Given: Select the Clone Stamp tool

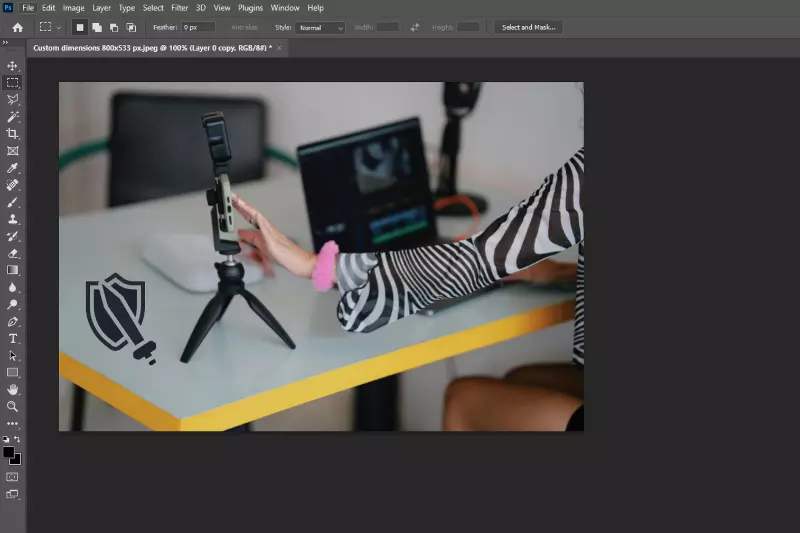Looking at the screenshot, I should [x=12, y=219].
